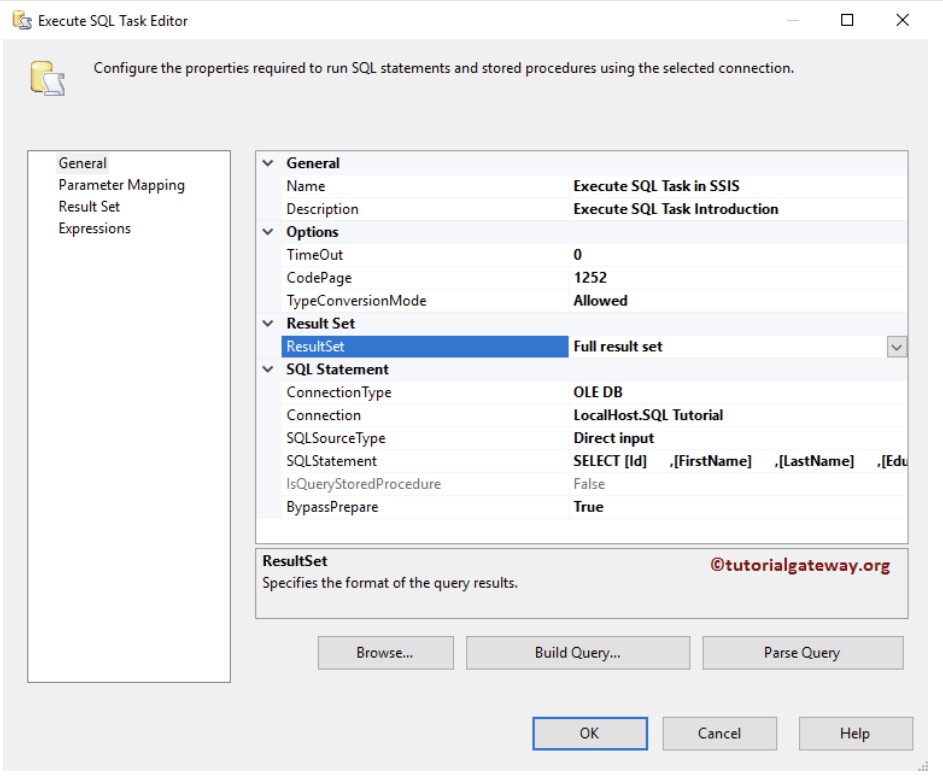Select the Full result set value
Screen dimensions: 943x776
[x=728, y=346]
